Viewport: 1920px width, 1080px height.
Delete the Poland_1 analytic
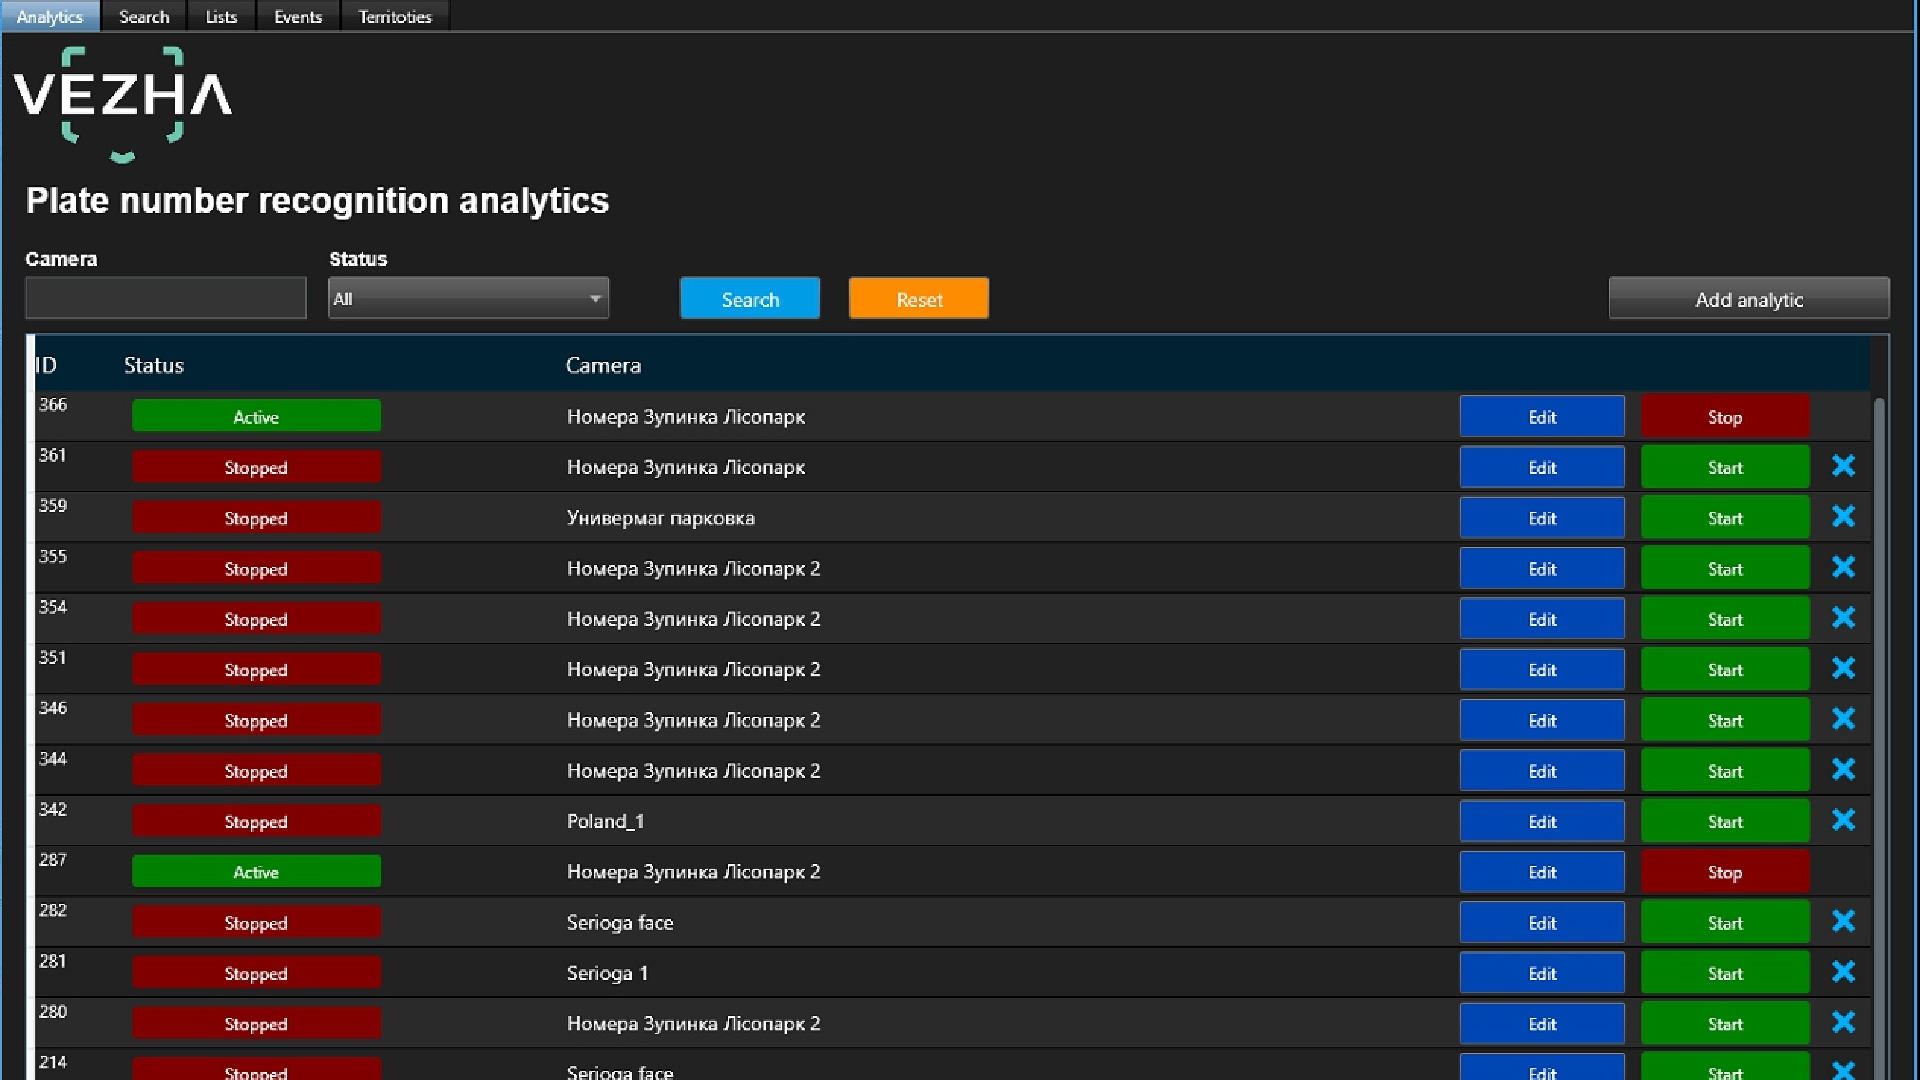(x=1843, y=820)
